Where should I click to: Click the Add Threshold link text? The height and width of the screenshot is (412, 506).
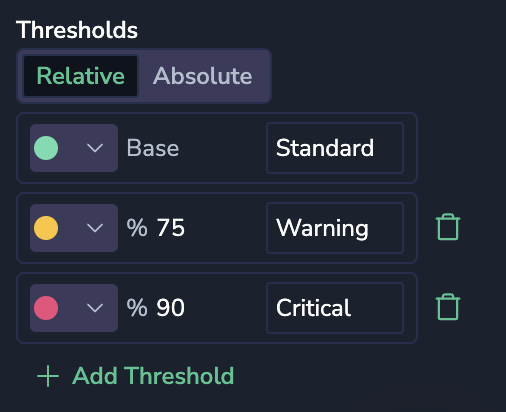point(153,376)
